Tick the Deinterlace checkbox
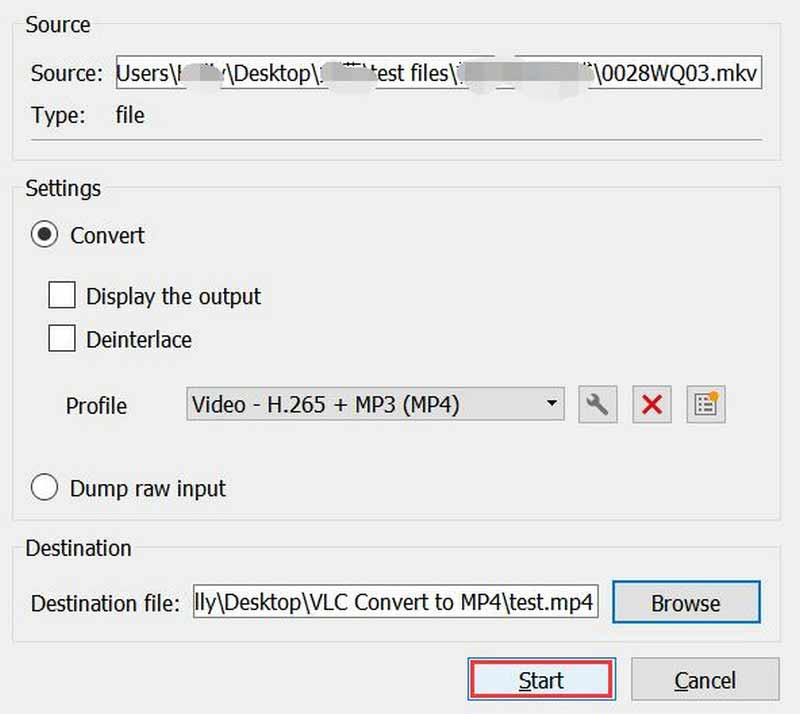Screen dimensions: 800x714 (x=62, y=338)
